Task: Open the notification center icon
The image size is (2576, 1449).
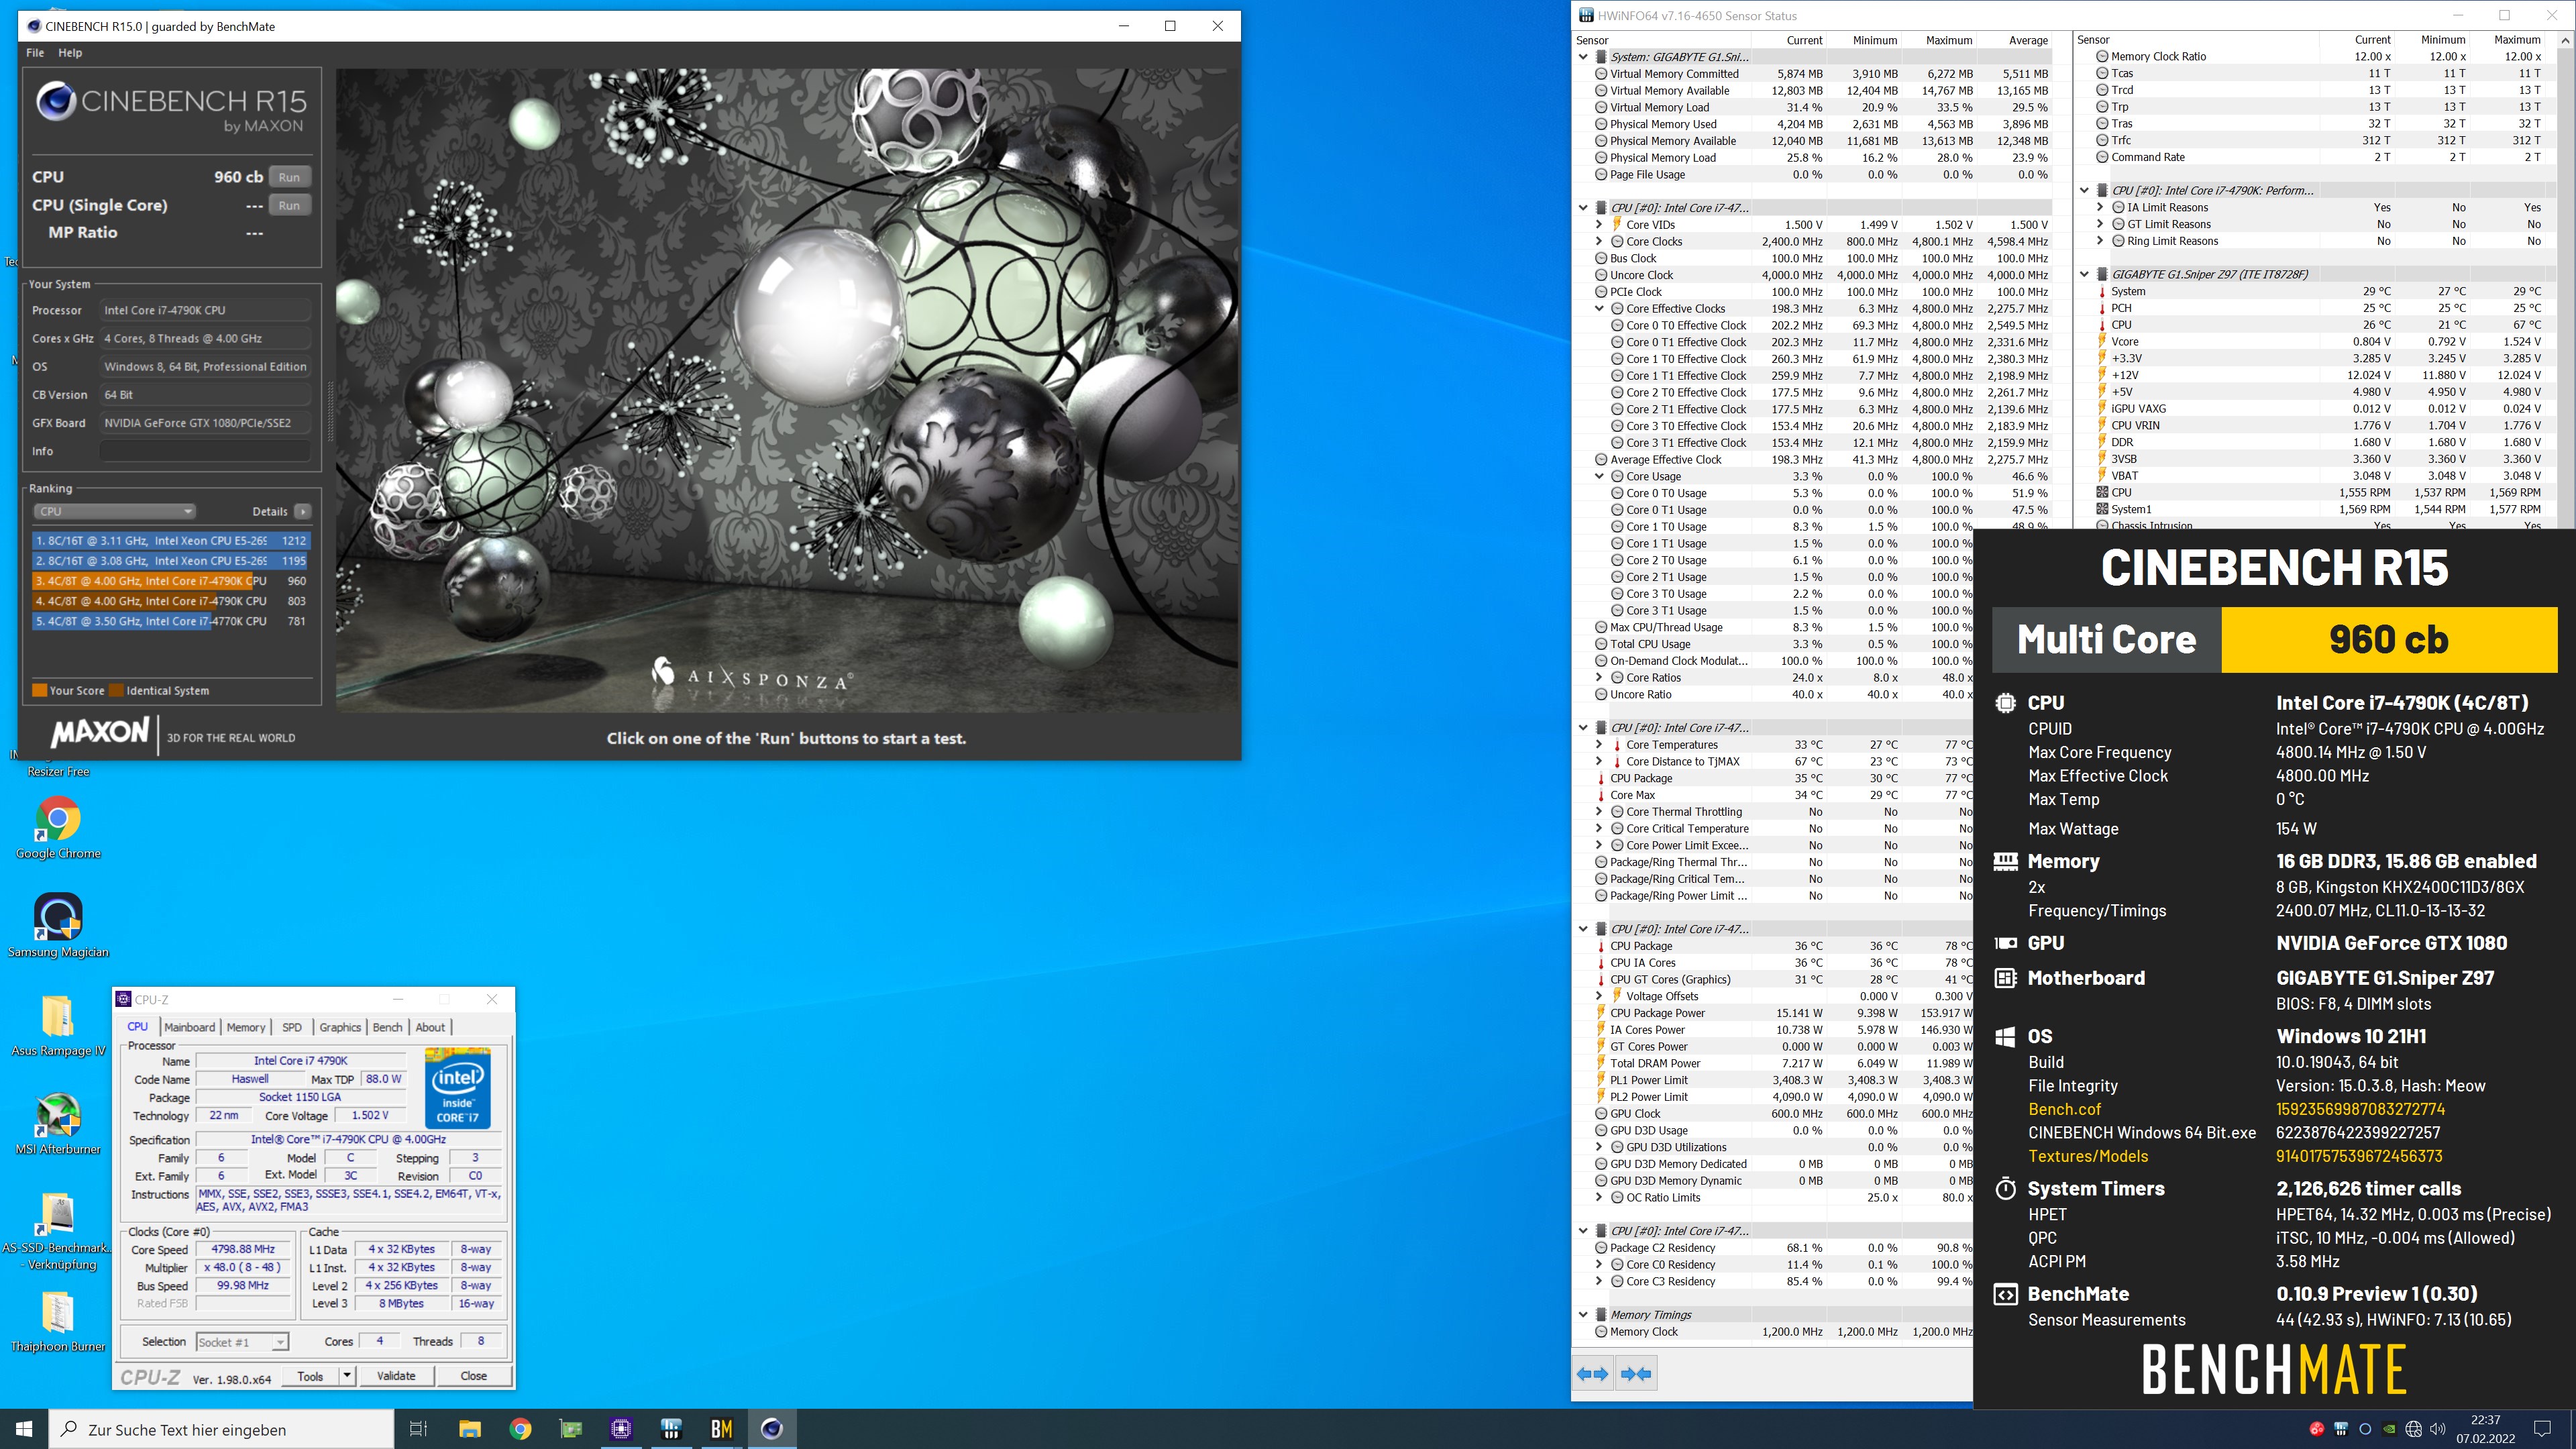Action: 2542,1429
